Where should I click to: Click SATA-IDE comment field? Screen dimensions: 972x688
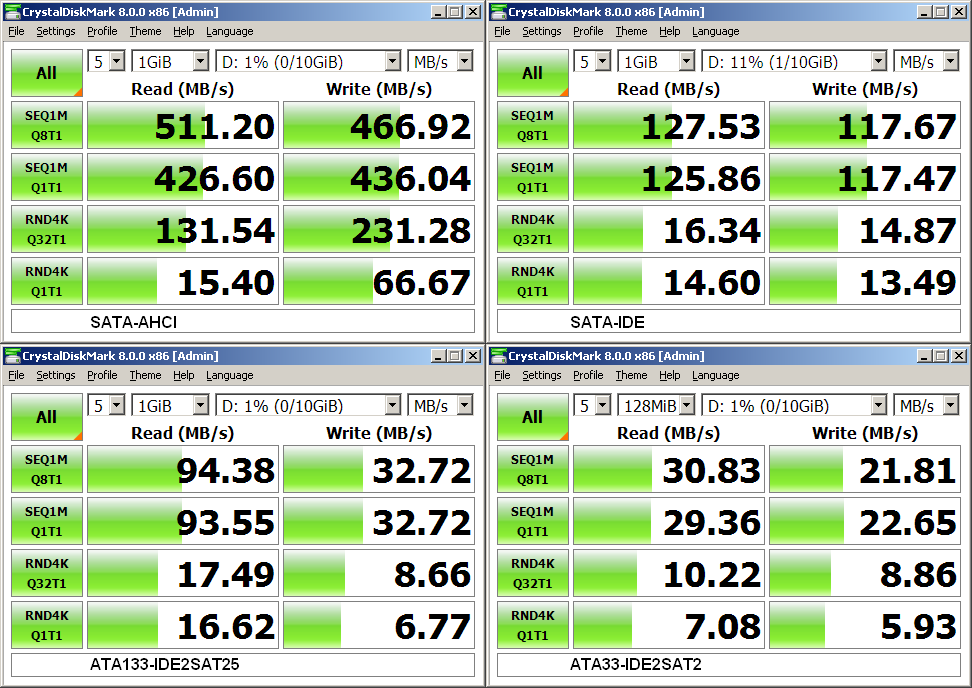pos(729,322)
